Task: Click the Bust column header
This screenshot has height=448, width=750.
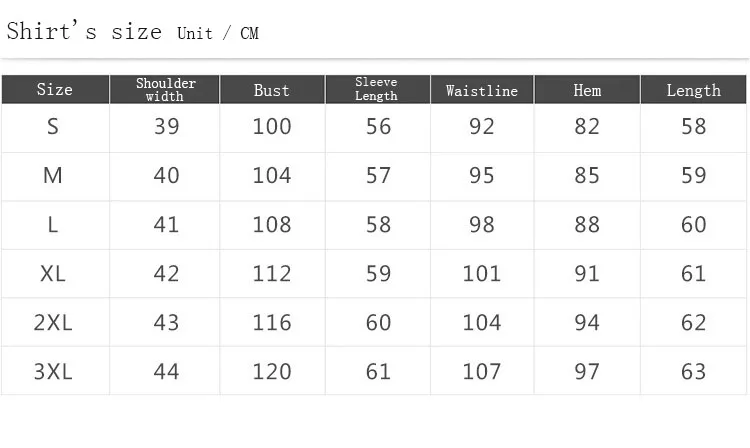Action: pyautogui.click(x=272, y=89)
